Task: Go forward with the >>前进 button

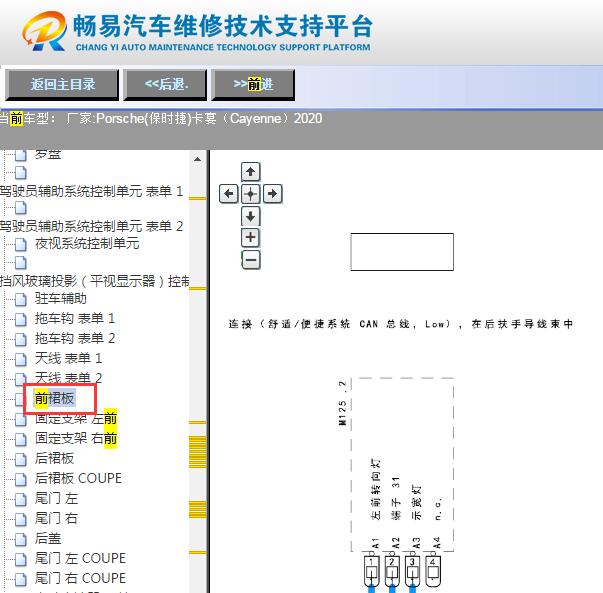Action: [253, 84]
